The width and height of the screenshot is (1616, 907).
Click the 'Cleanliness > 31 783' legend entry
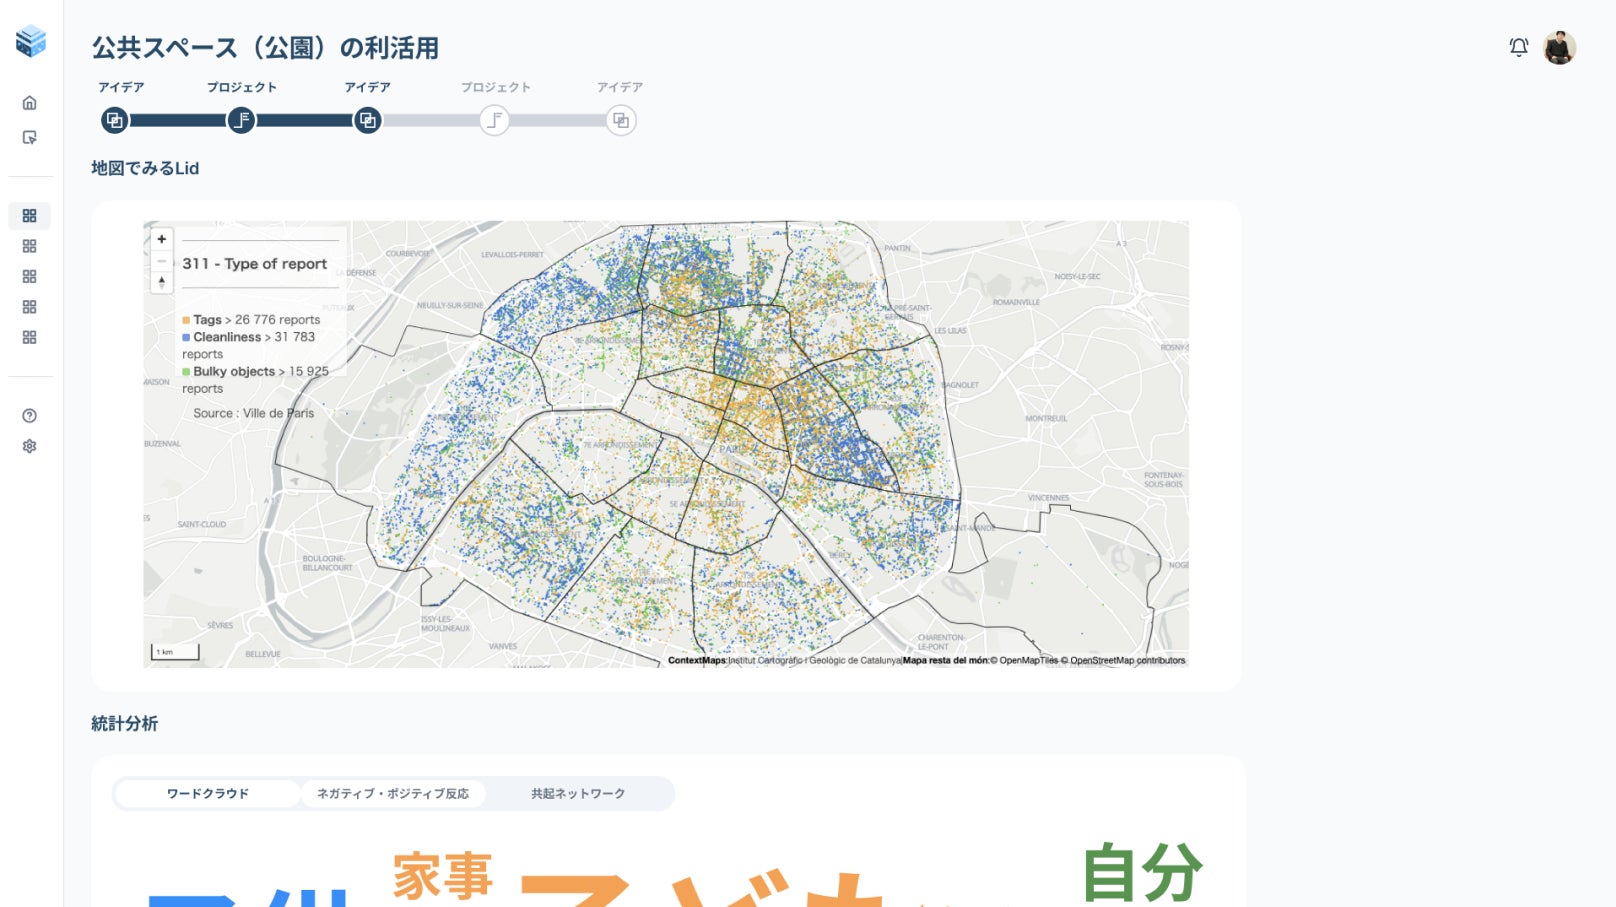[x=254, y=337]
